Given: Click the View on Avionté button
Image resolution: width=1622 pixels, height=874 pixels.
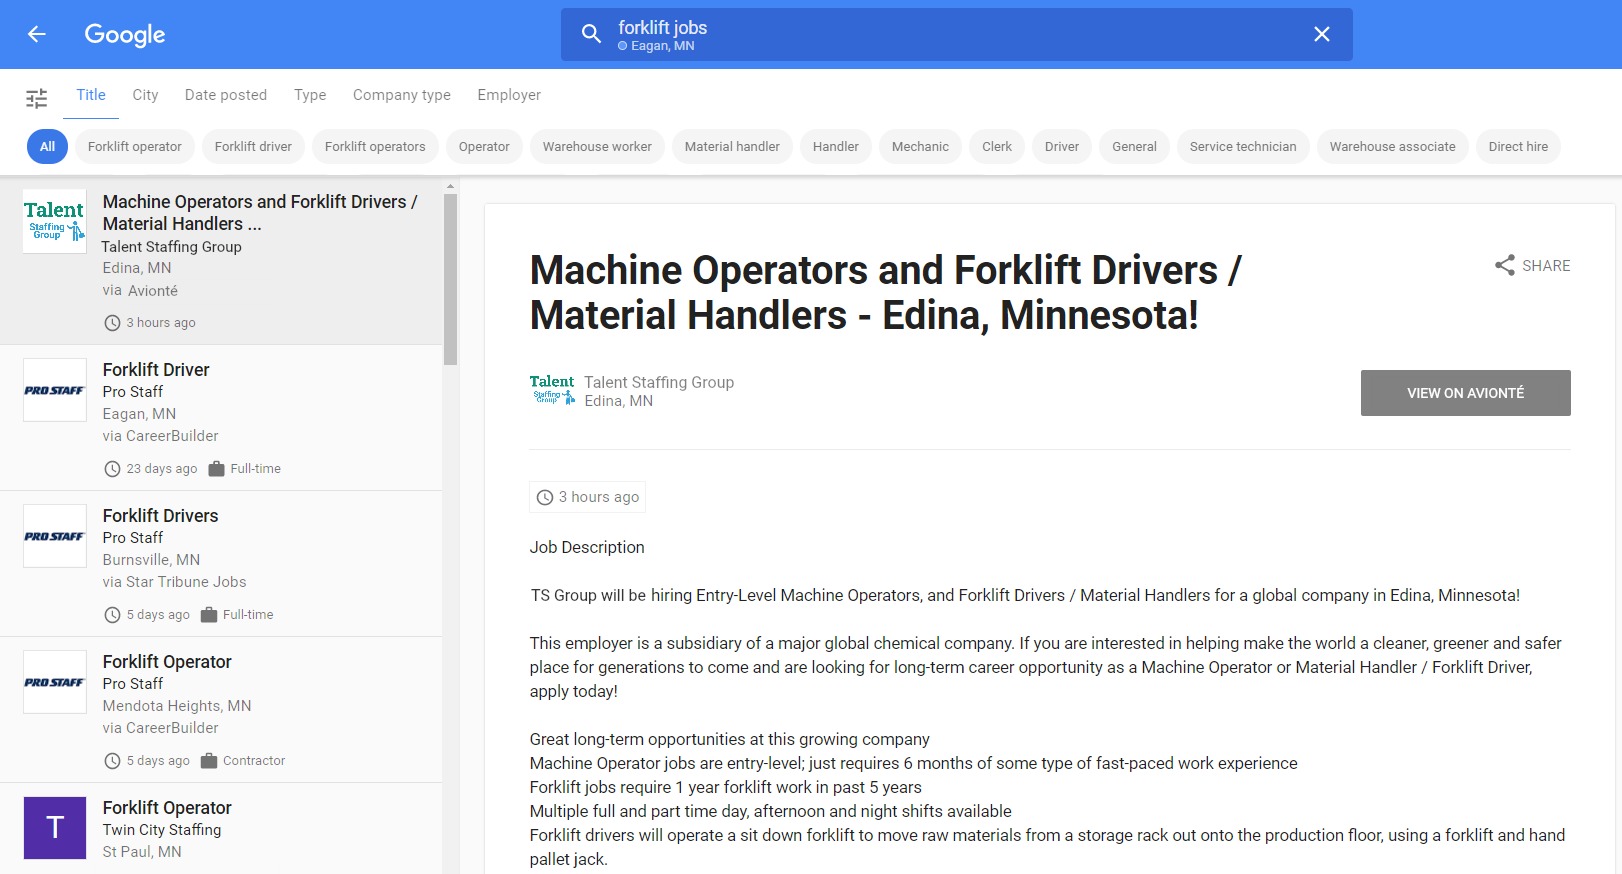Looking at the screenshot, I should [1465, 393].
